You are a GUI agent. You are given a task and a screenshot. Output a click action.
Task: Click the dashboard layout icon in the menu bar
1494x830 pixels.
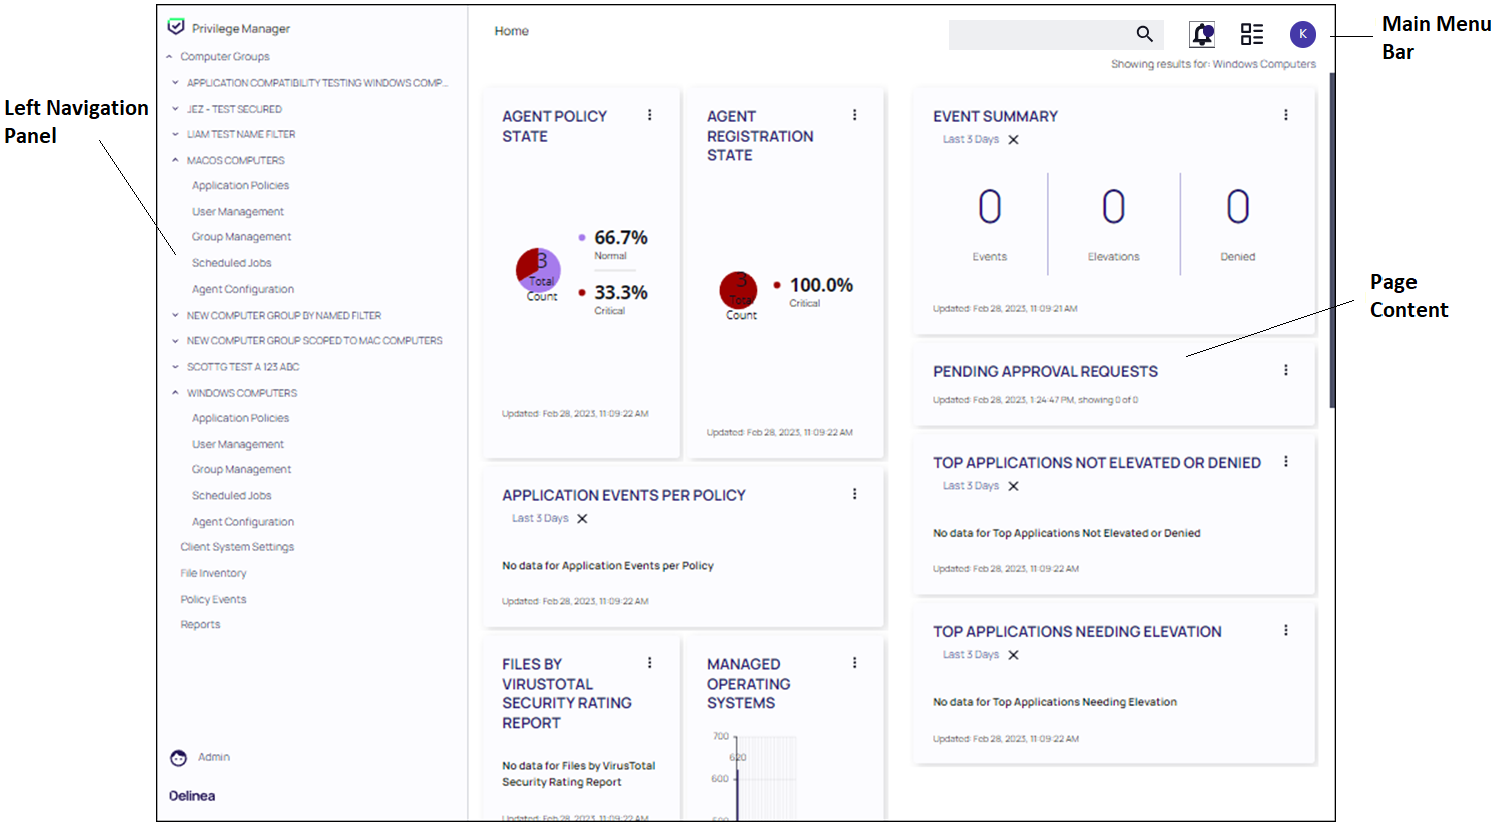click(x=1251, y=33)
